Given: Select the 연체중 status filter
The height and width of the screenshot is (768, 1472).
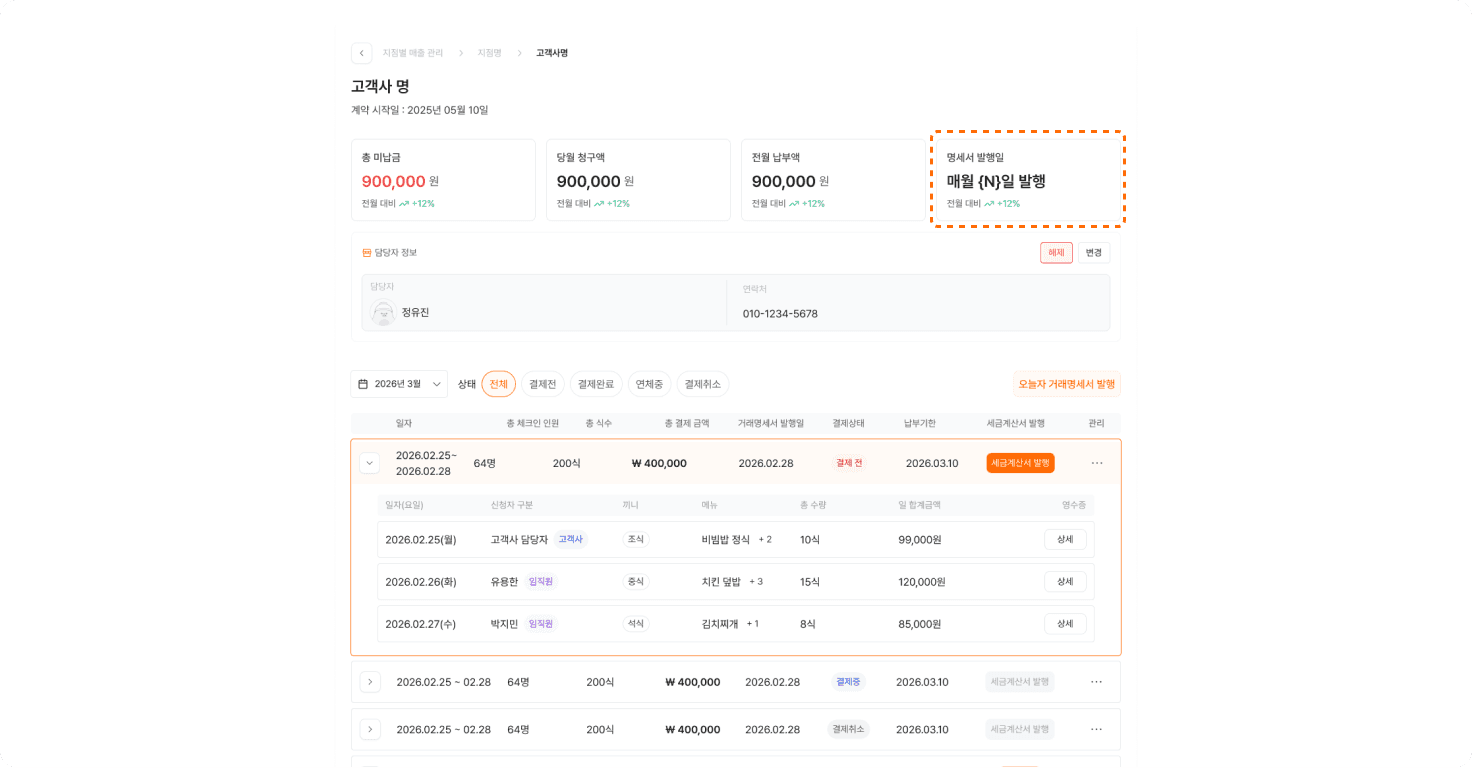Looking at the screenshot, I should (x=649, y=384).
